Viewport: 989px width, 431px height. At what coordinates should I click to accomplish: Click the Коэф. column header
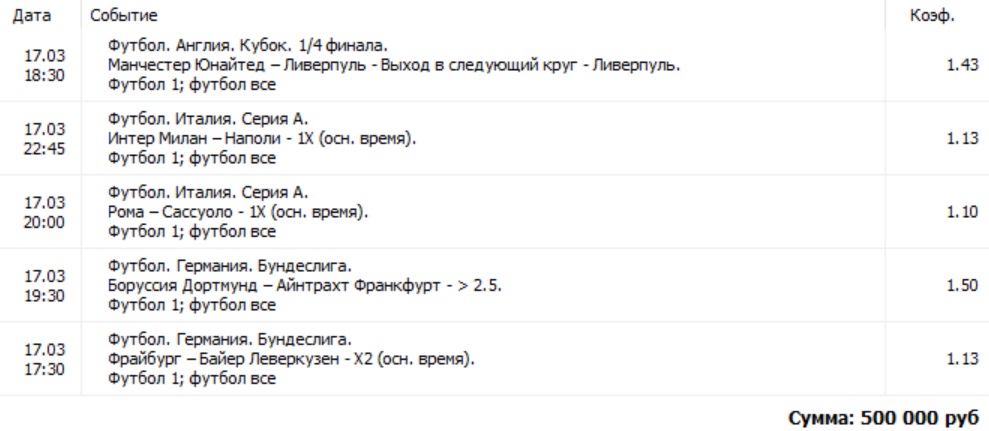pos(932,15)
